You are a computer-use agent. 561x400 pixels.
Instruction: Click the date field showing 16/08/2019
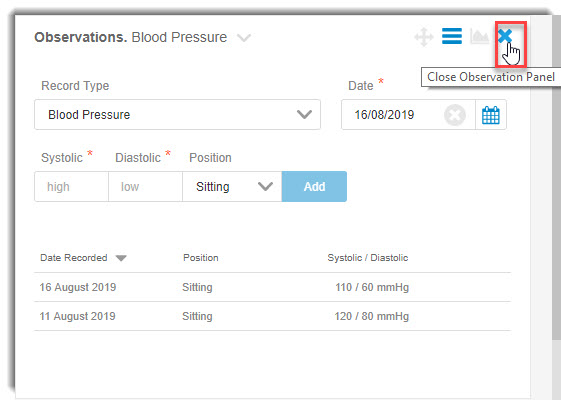pos(393,115)
